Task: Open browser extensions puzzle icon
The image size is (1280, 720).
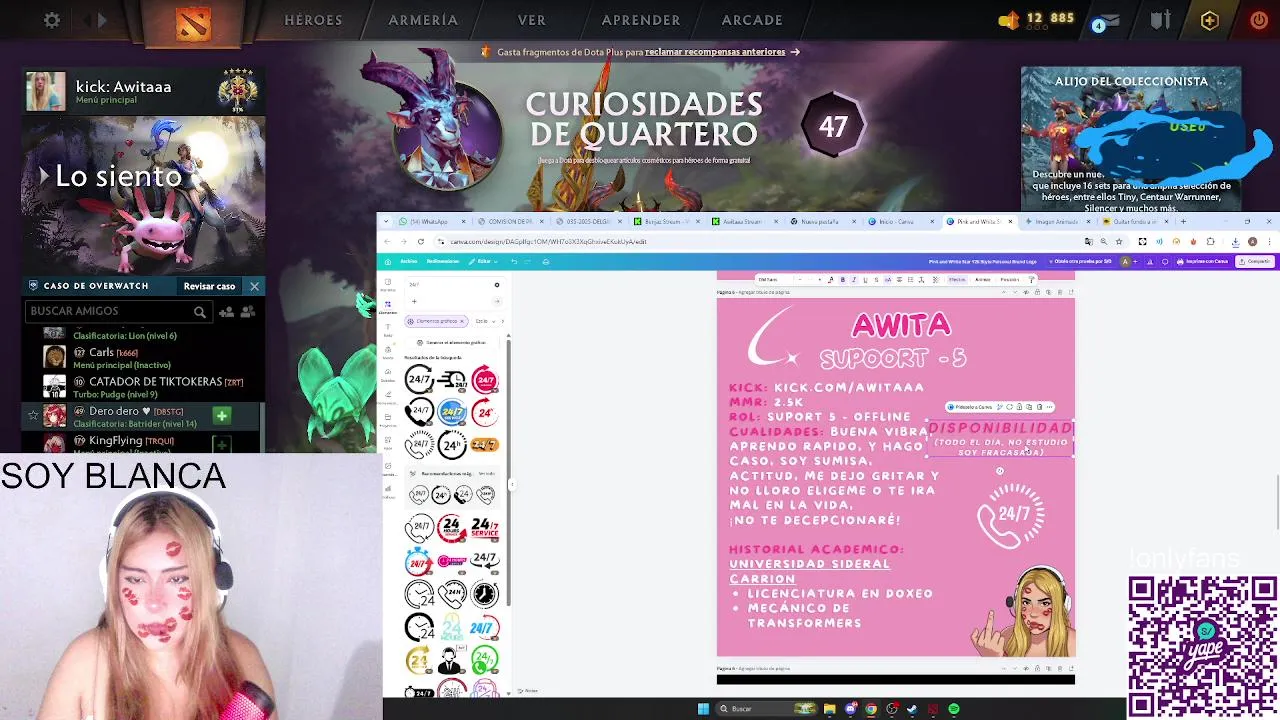Action: coord(1210,241)
